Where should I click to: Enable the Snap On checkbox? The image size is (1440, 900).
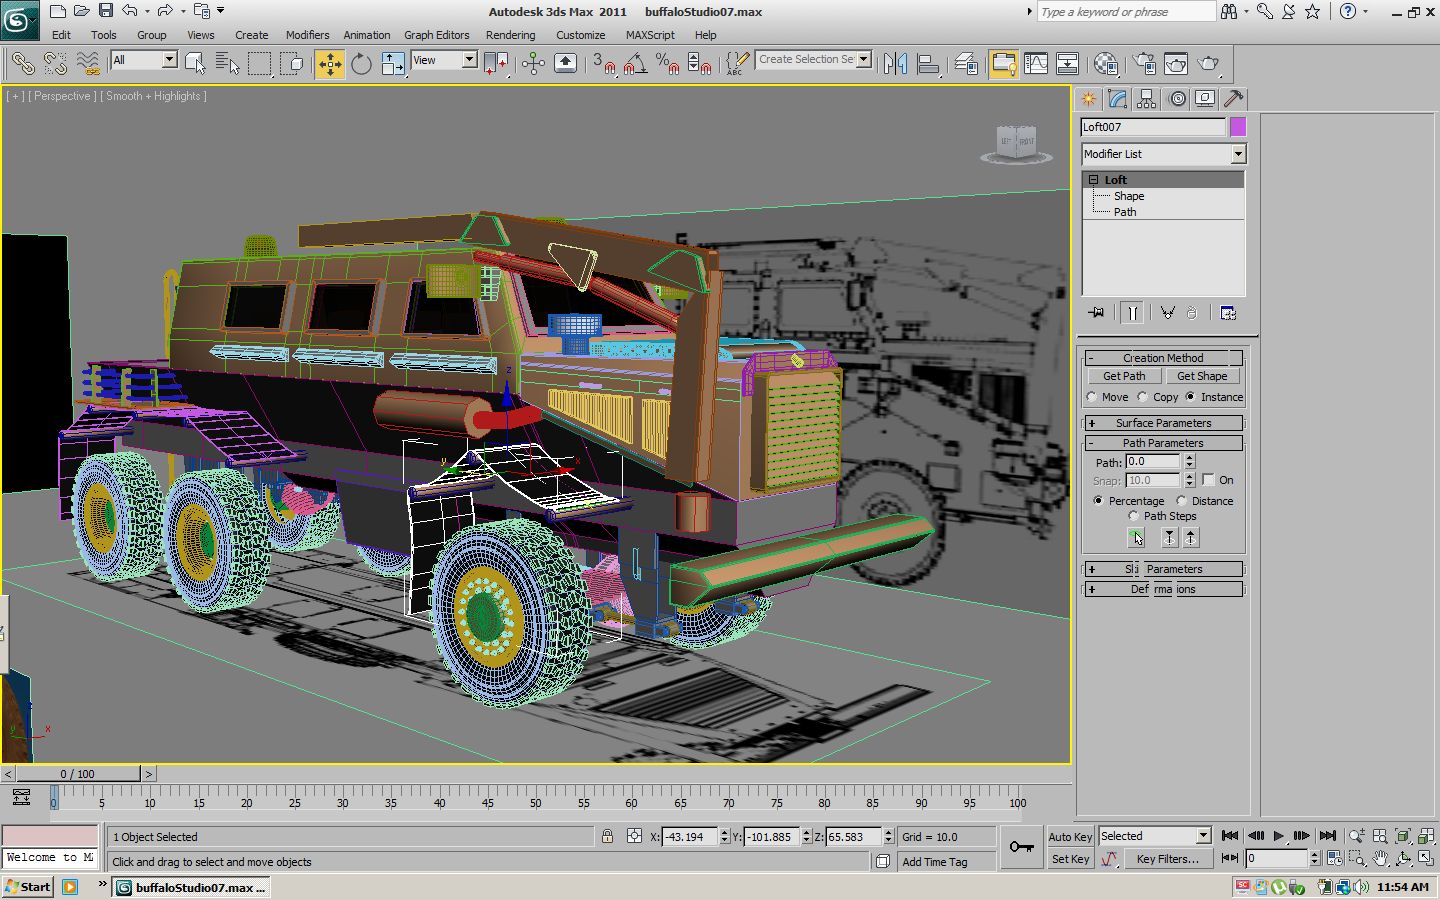tap(1208, 480)
